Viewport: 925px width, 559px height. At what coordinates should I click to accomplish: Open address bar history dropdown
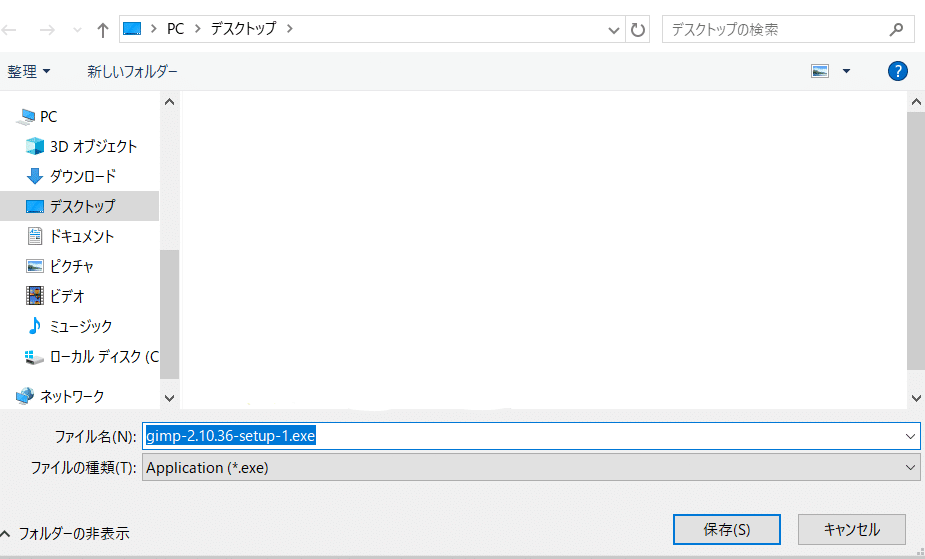tap(614, 30)
